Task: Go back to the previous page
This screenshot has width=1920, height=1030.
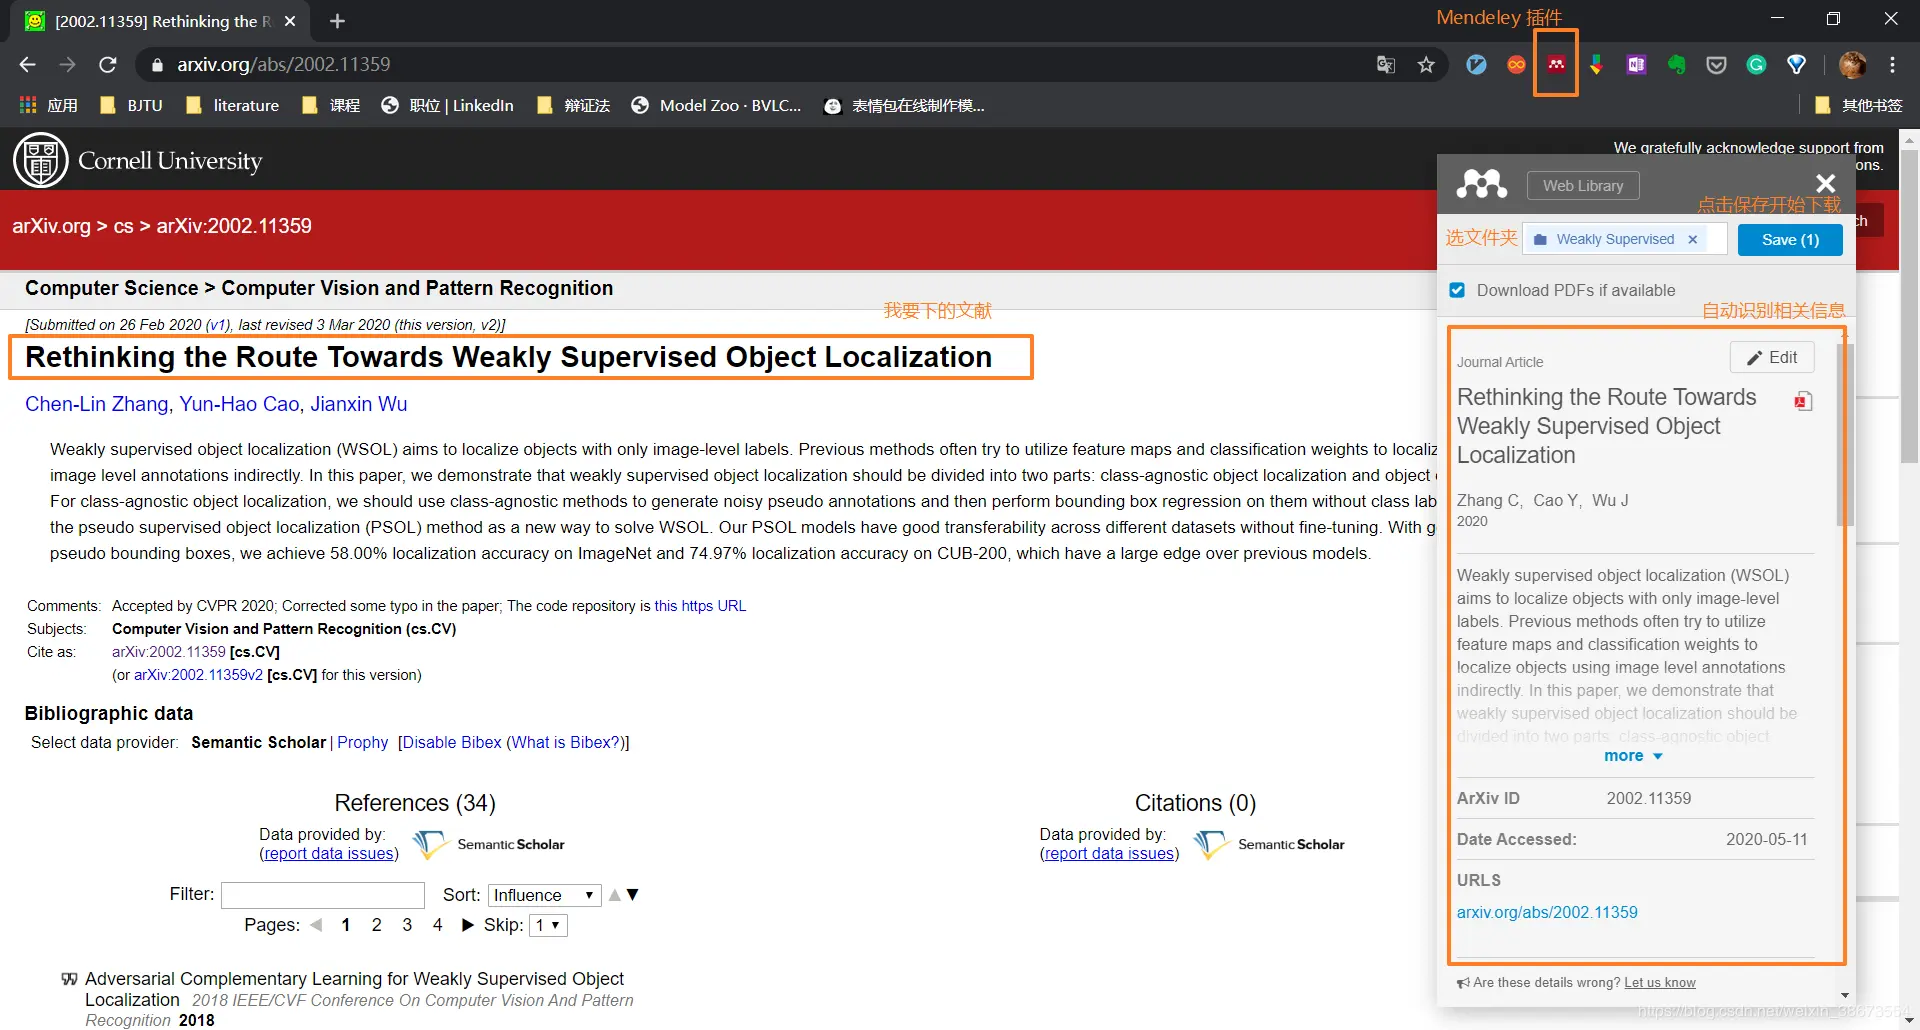Action: [x=27, y=65]
